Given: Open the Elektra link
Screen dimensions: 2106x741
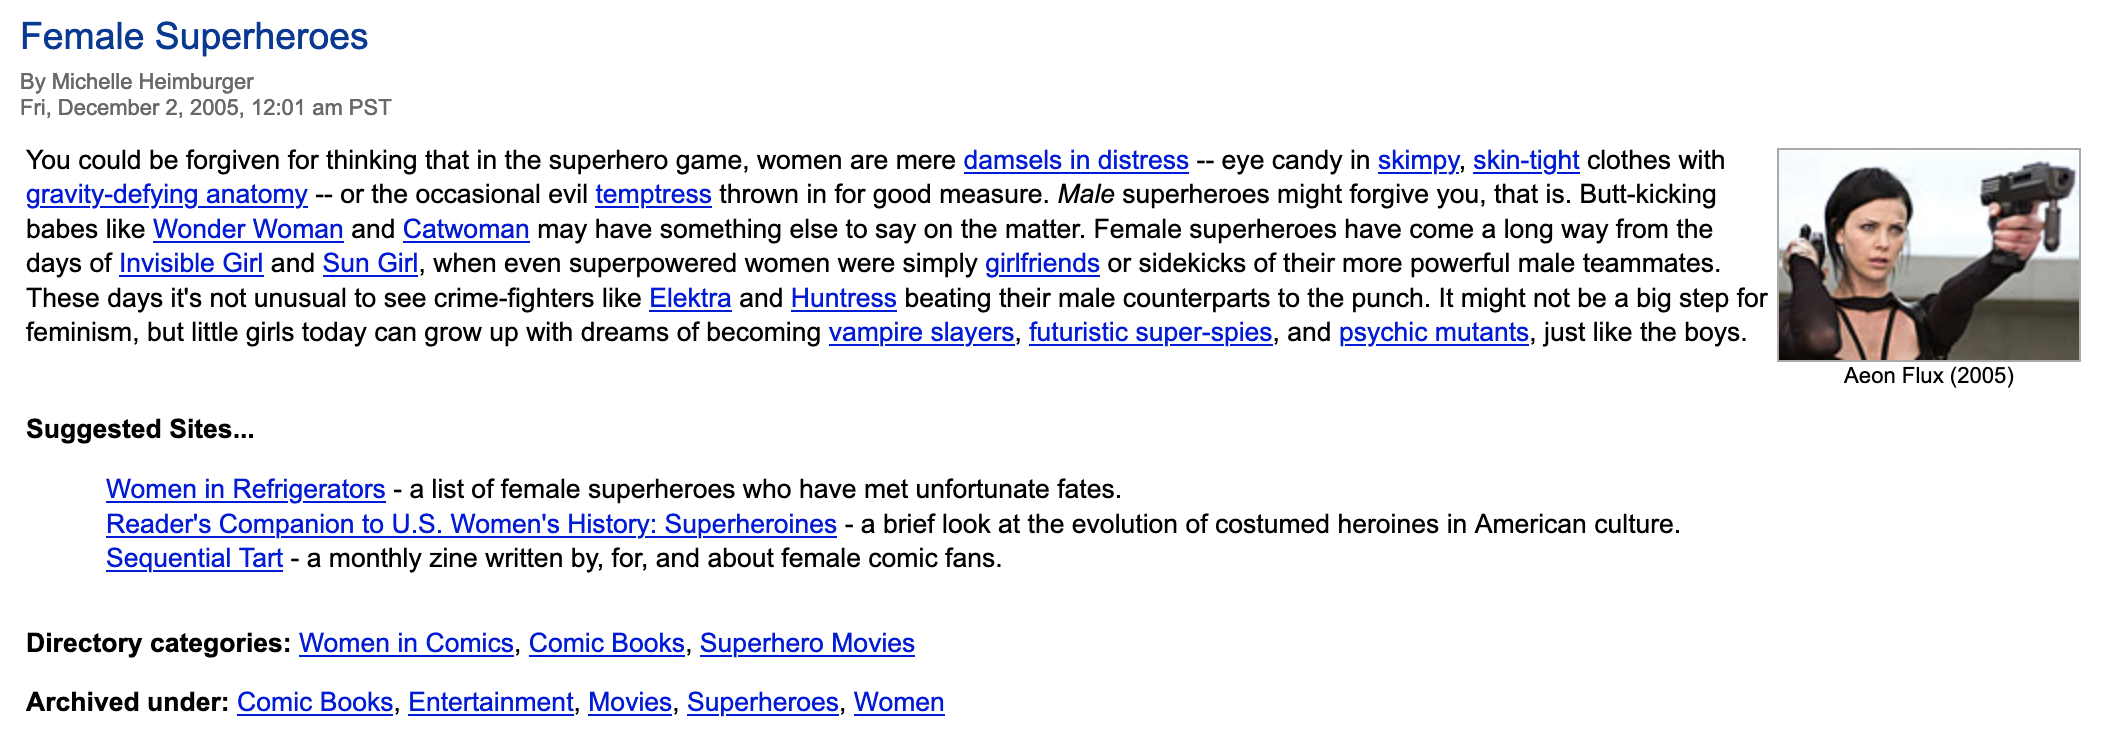Looking at the screenshot, I should click(x=690, y=298).
